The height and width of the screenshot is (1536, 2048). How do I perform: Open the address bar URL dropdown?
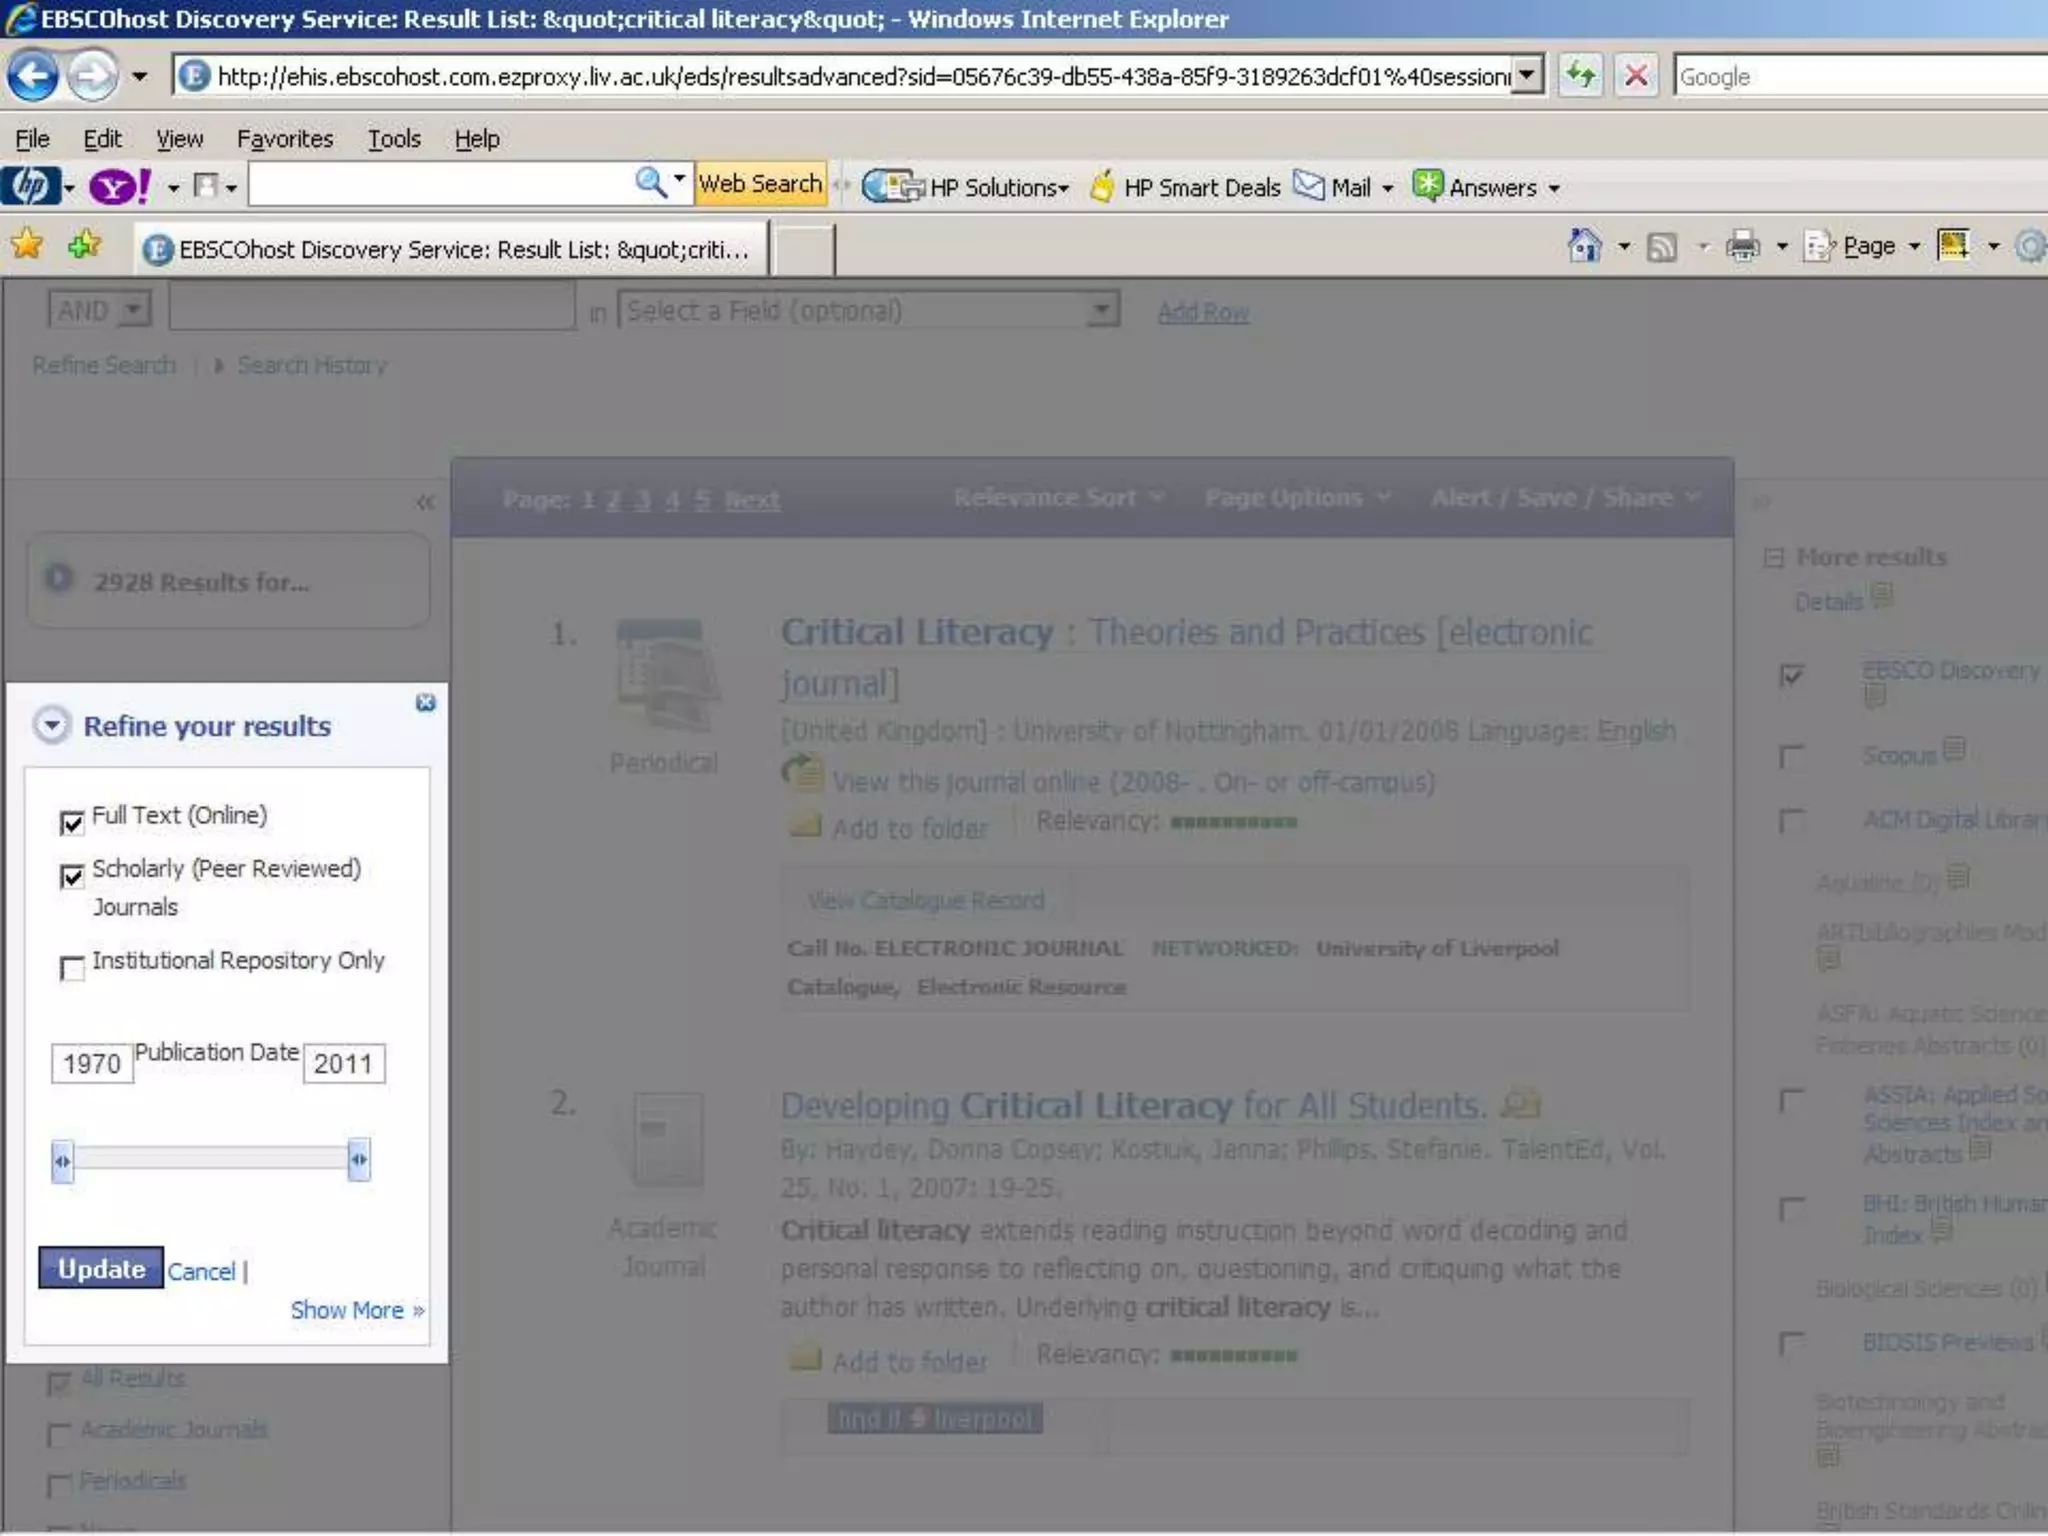(1526, 76)
